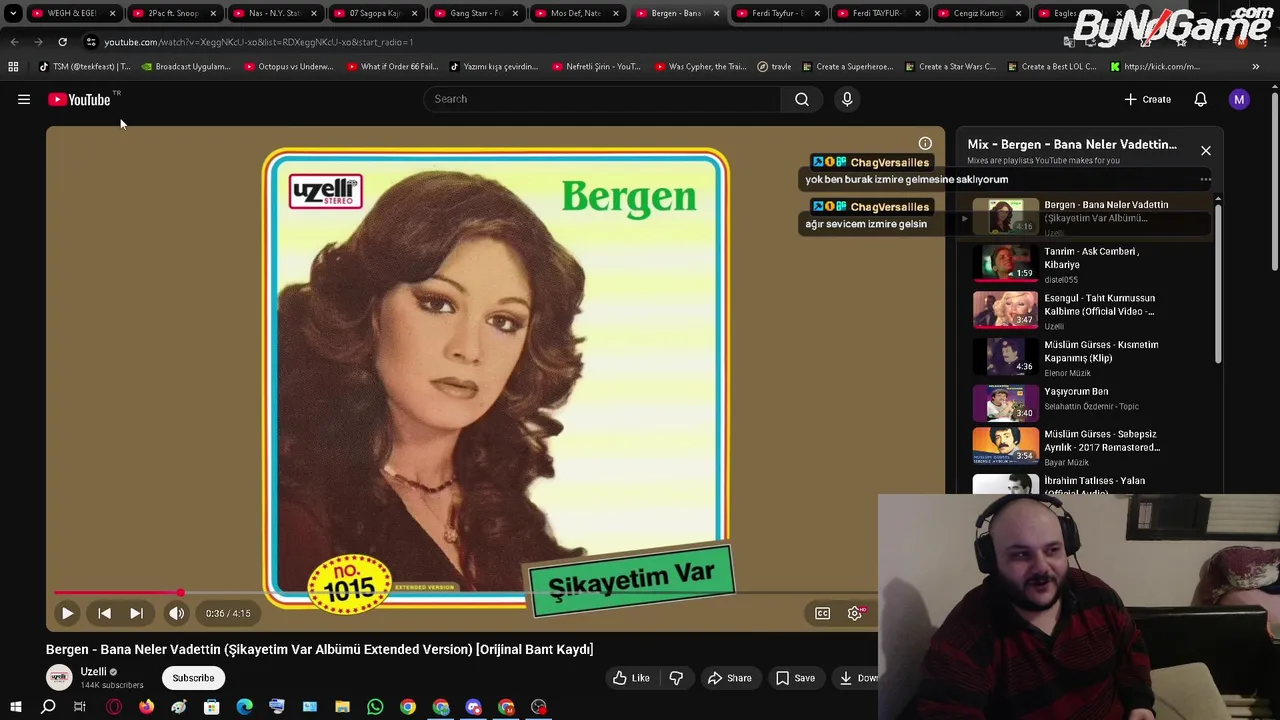
Task: Go back in browser history
Action: (x=14, y=42)
